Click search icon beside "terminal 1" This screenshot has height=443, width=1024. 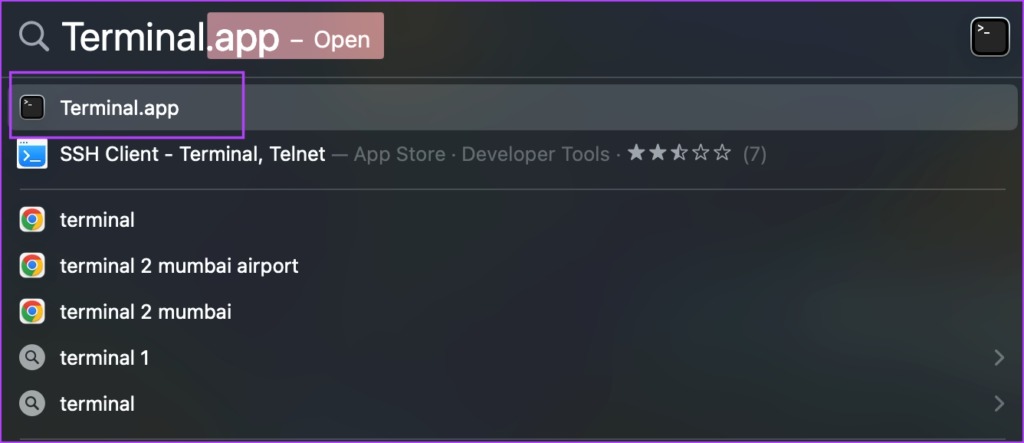(32, 357)
